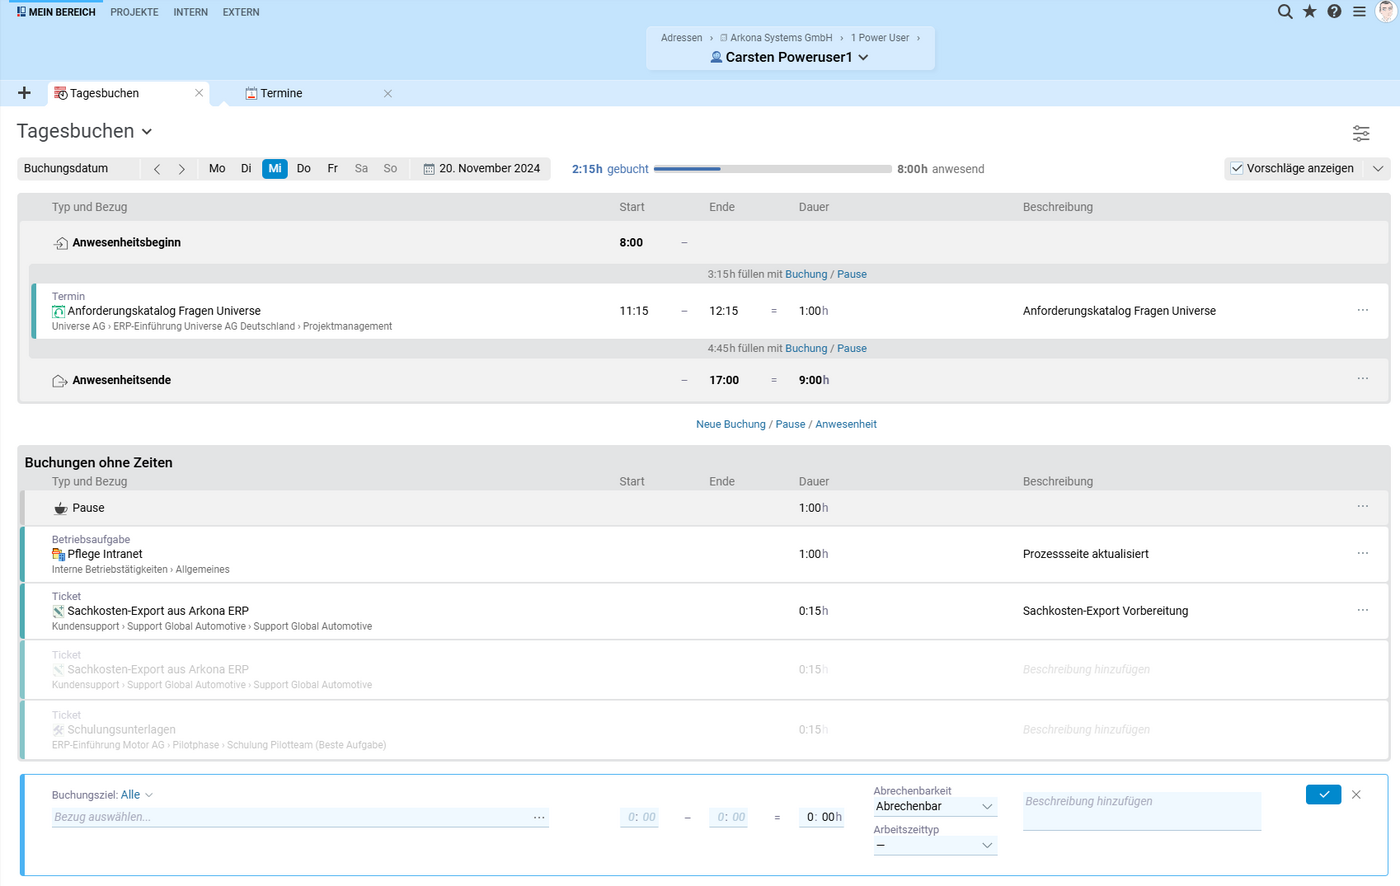Image resolution: width=1400 pixels, height=886 pixels.
Task: Open options for Pflege Intranet row
Action: (1362, 553)
